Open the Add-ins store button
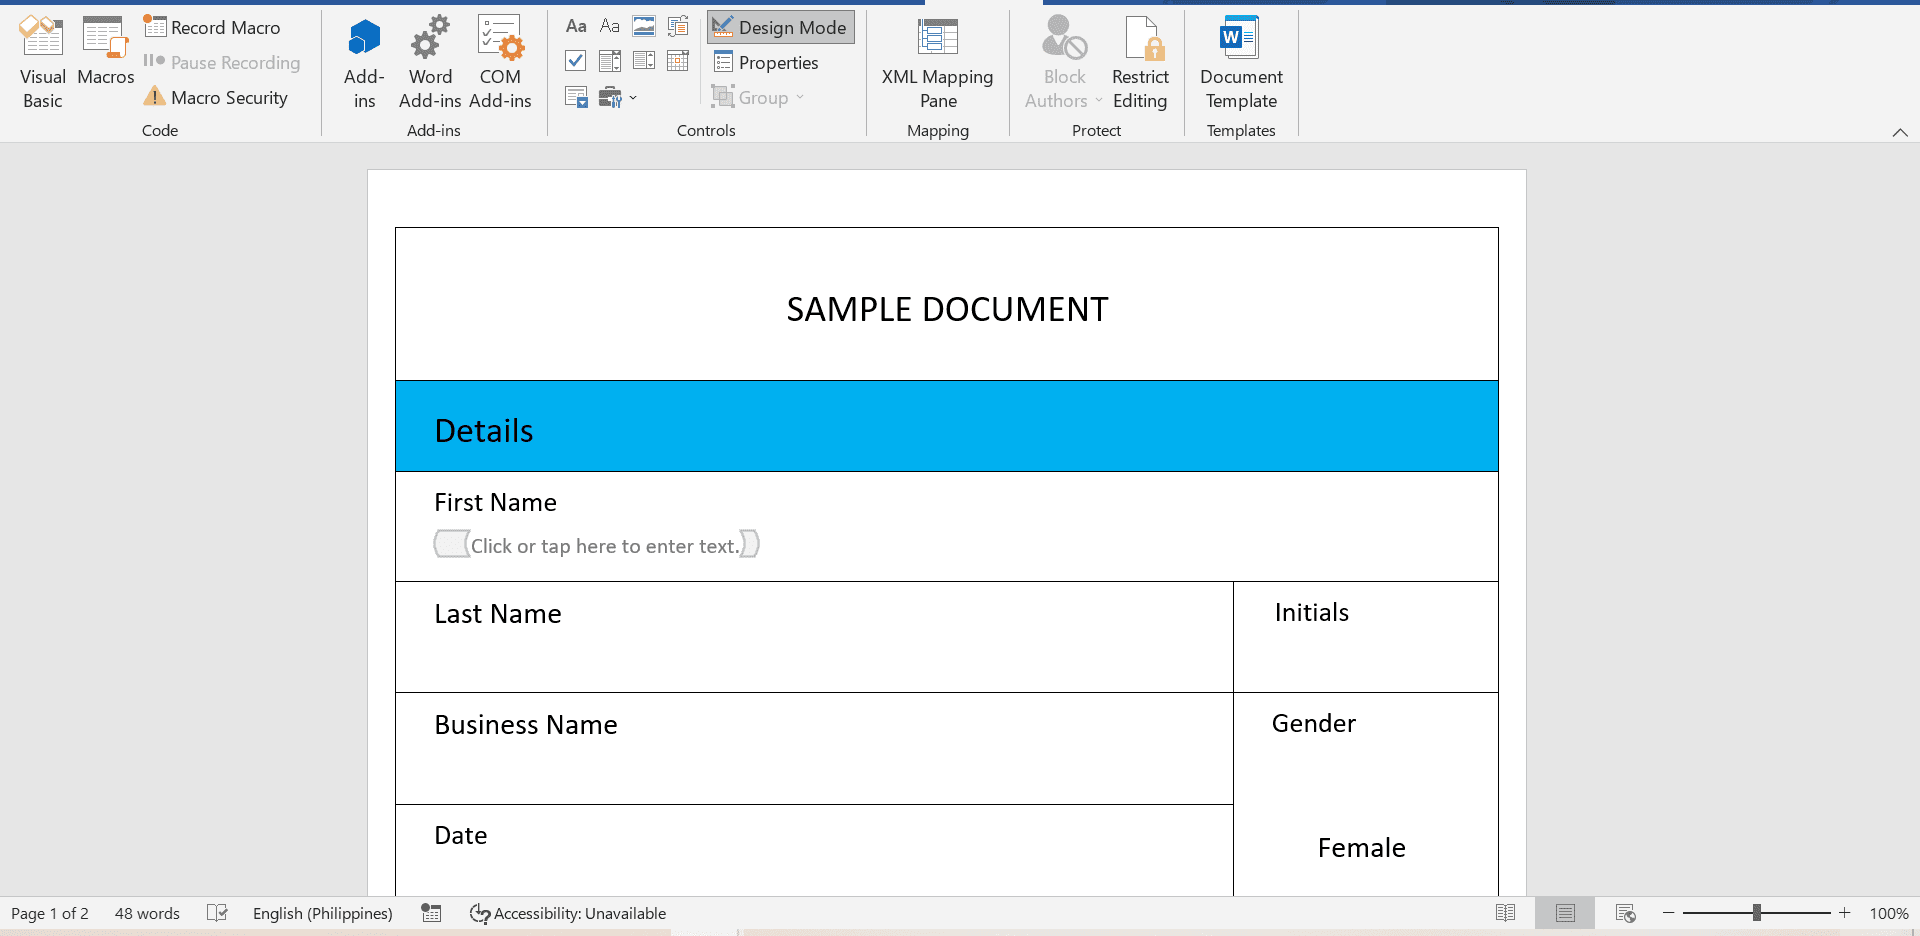Image resolution: width=1920 pixels, height=936 pixels. tap(364, 62)
